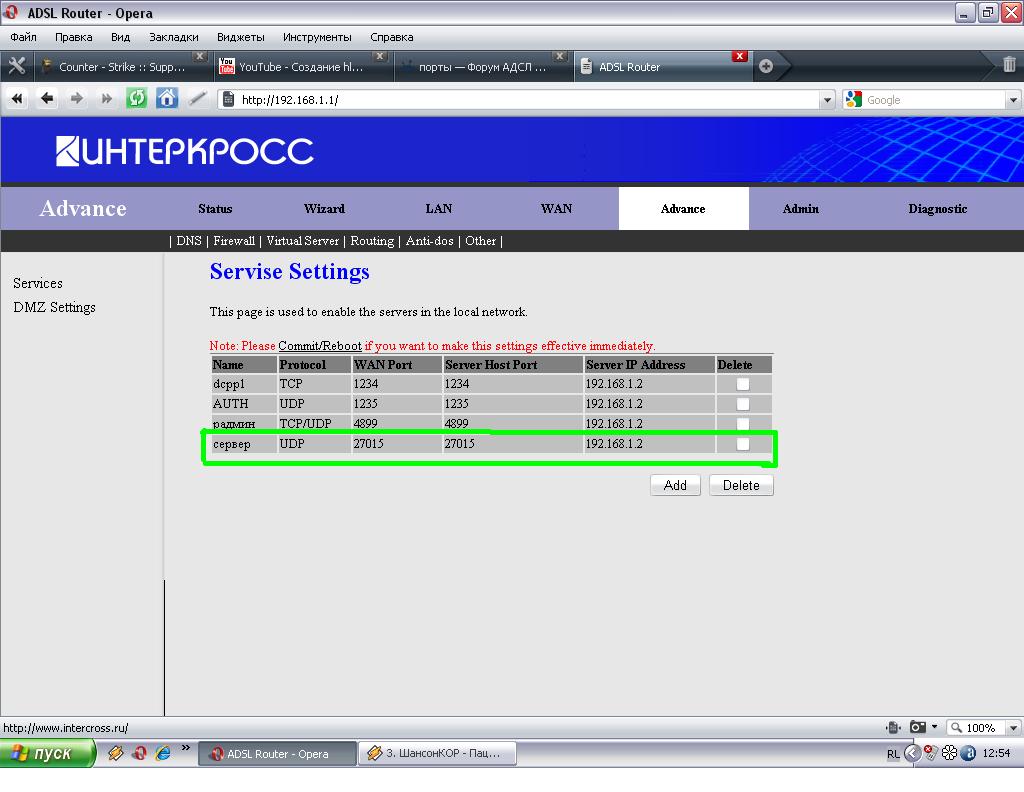Close the Counter-Strike tab
Screen dimensions: 1024x792
(200, 56)
